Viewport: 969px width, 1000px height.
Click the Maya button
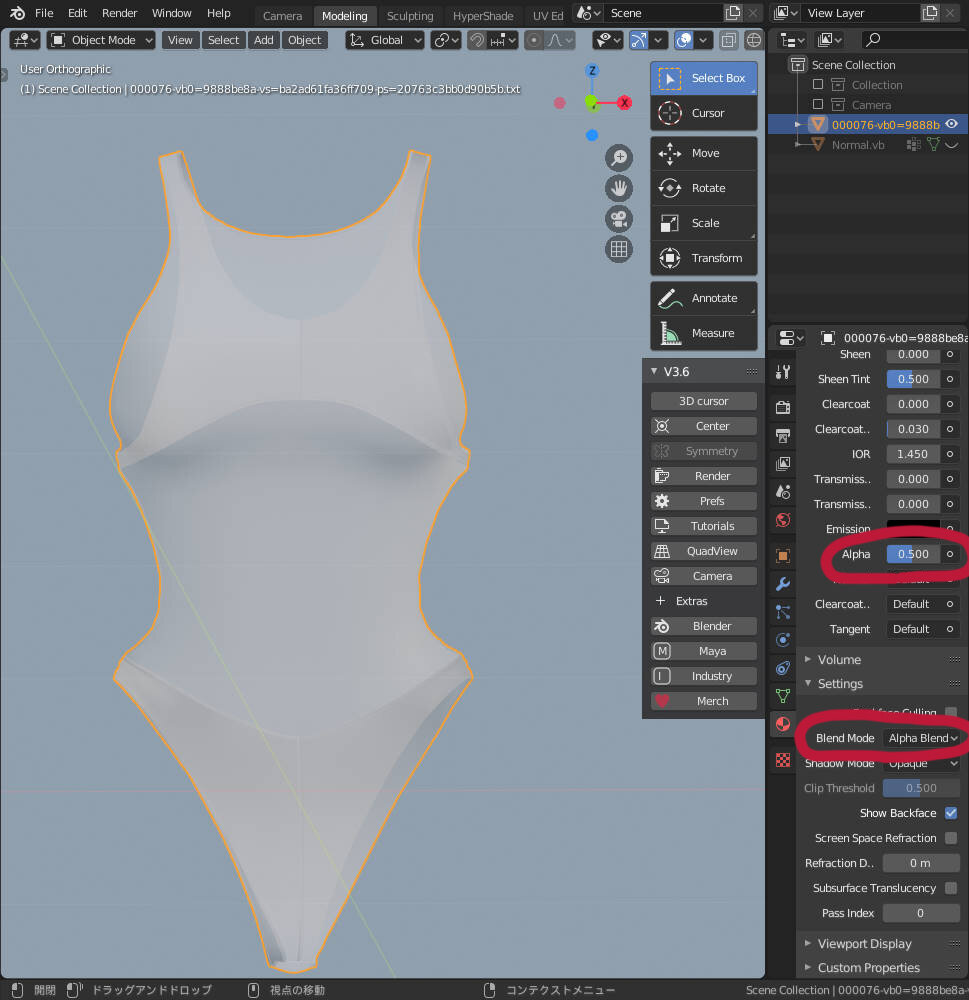pyautogui.click(x=704, y=651)
